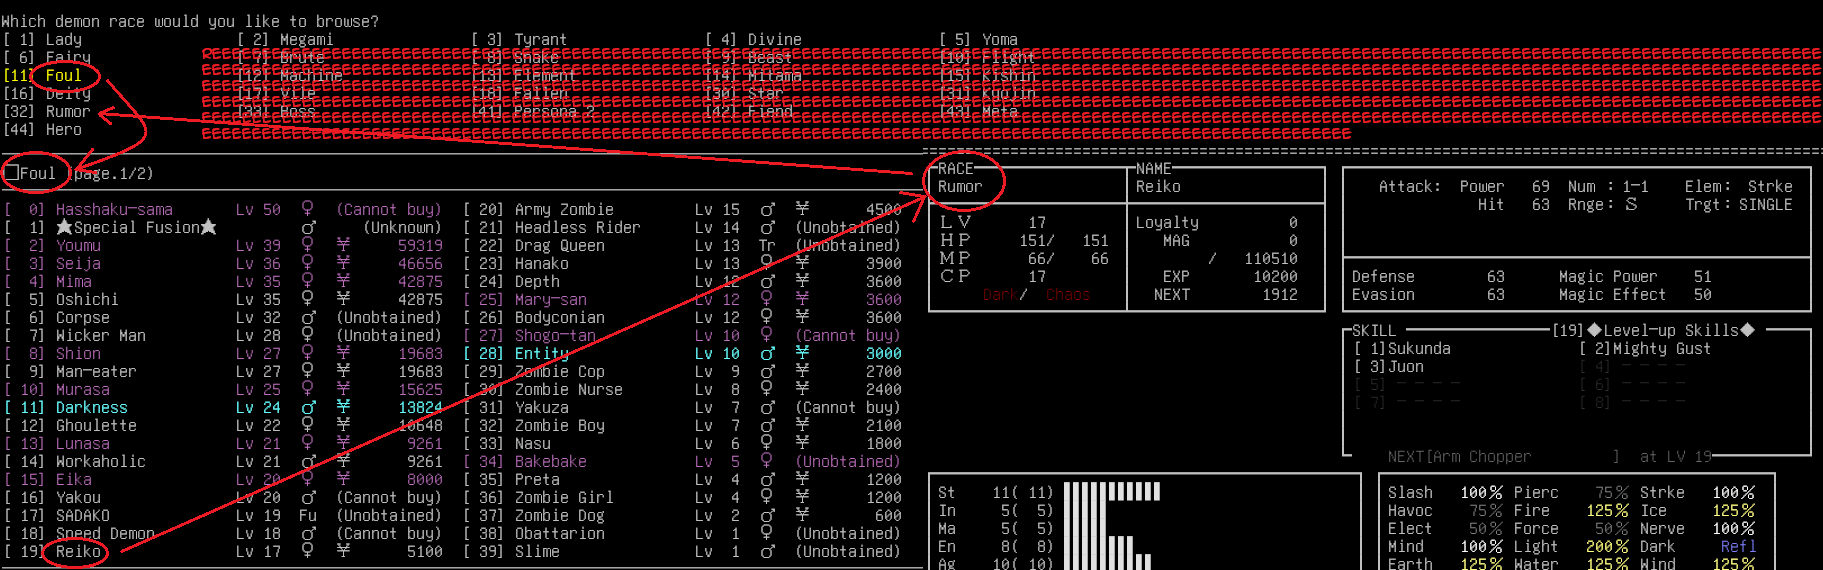Select the Man-eater row
The width and height of the screenshot is (1823, 570).
click(x=222, y=372)
